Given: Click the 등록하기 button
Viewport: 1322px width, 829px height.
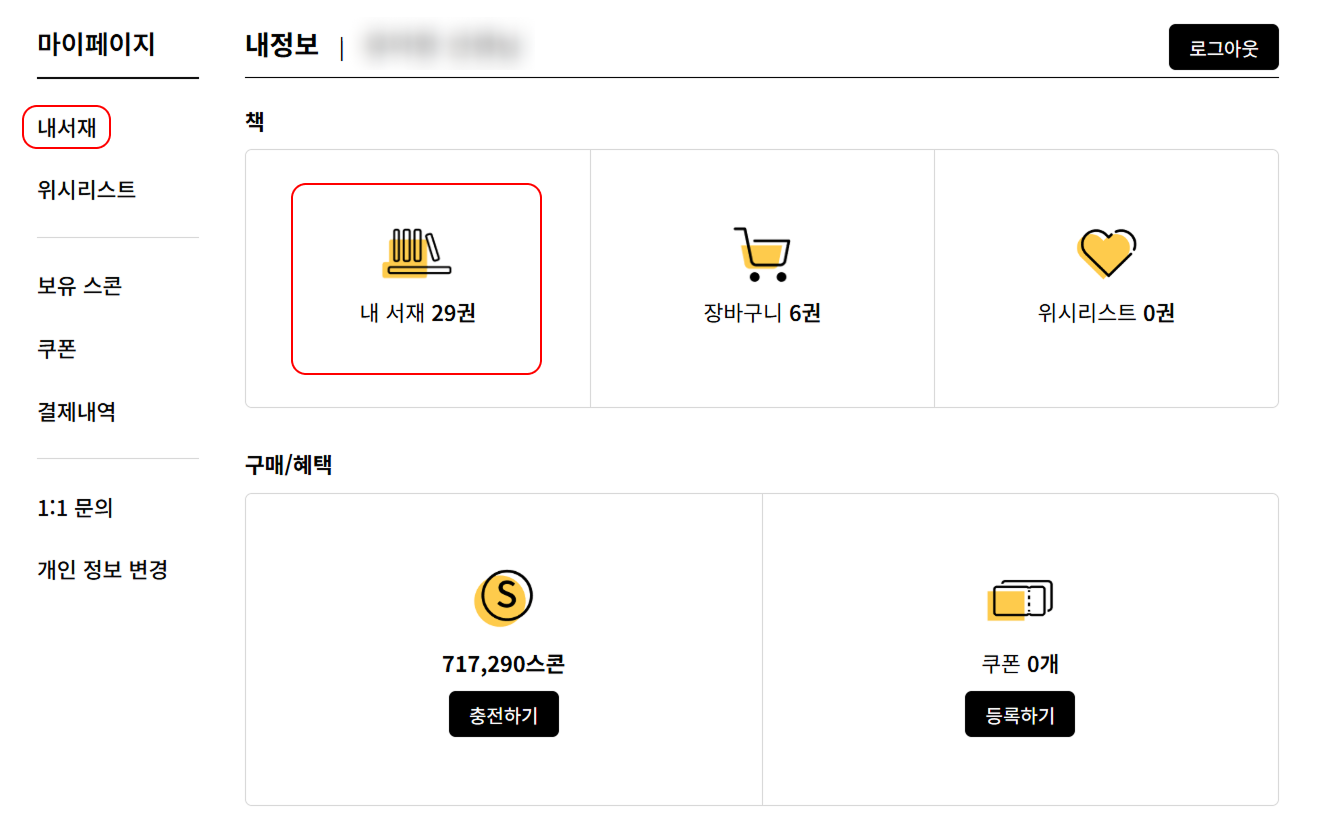Looking at the screenshot, I should [1020, 714].
